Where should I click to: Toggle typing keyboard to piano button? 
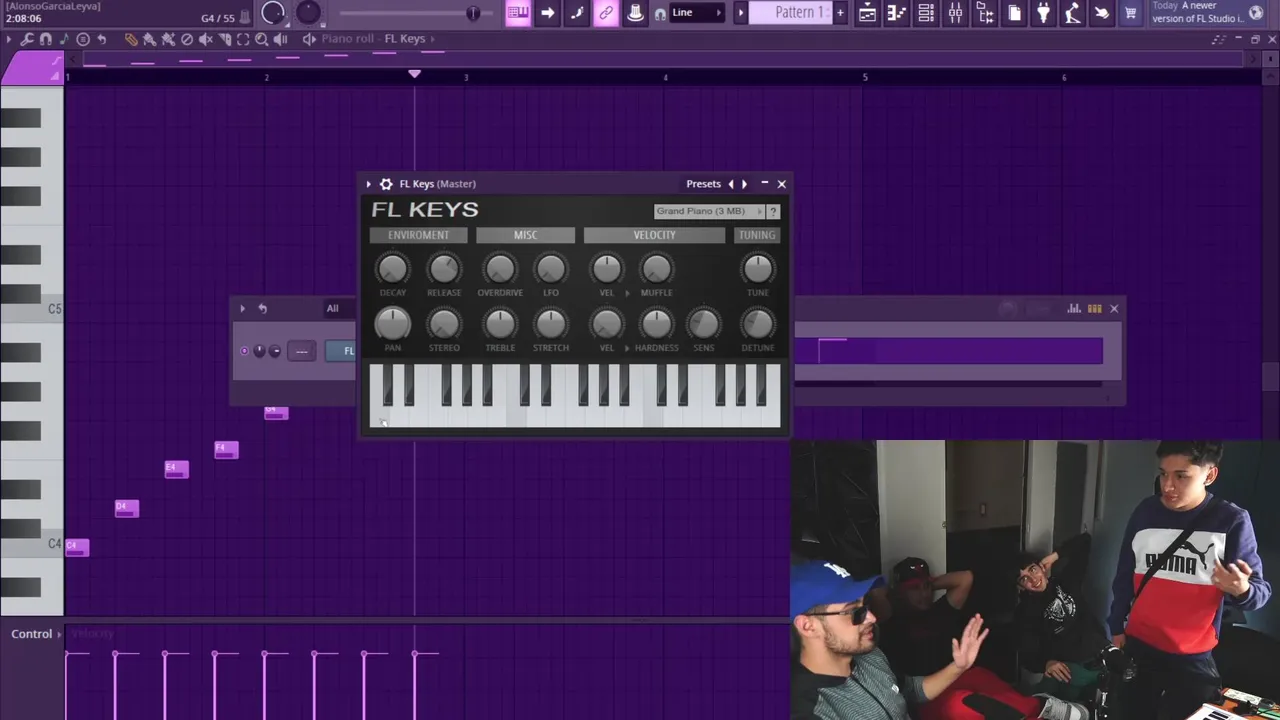(x=518, y=13)
